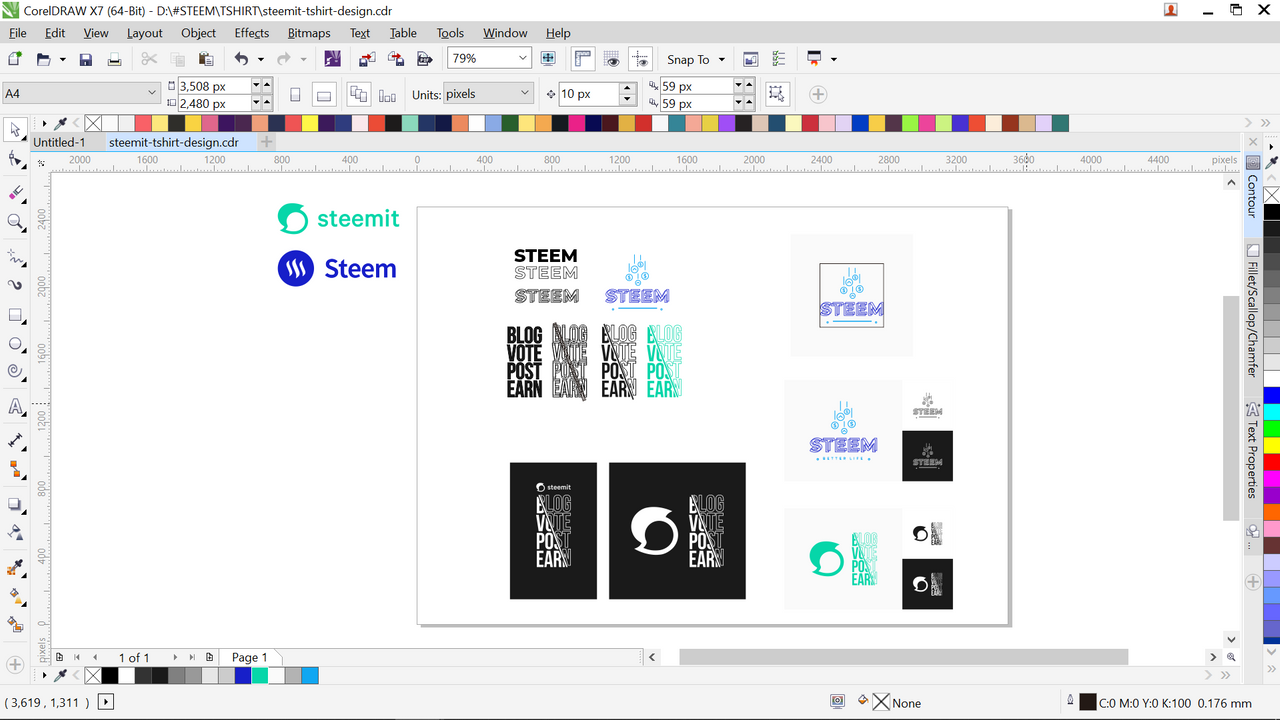Open the Text Properties docker tab
Screen dimensions: 1280x720
pos(1252,452)
